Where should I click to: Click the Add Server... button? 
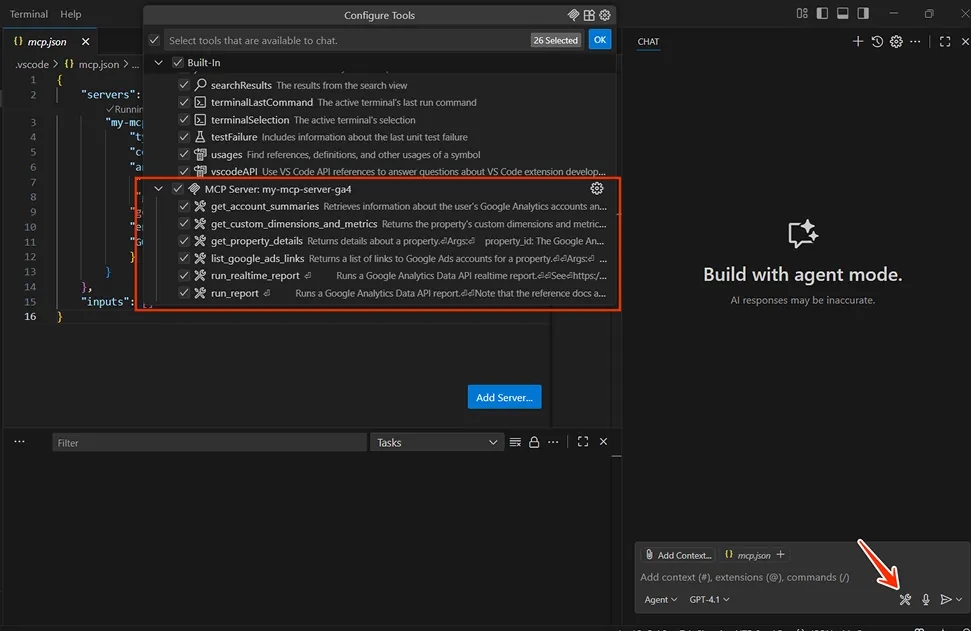coord(504,397)
